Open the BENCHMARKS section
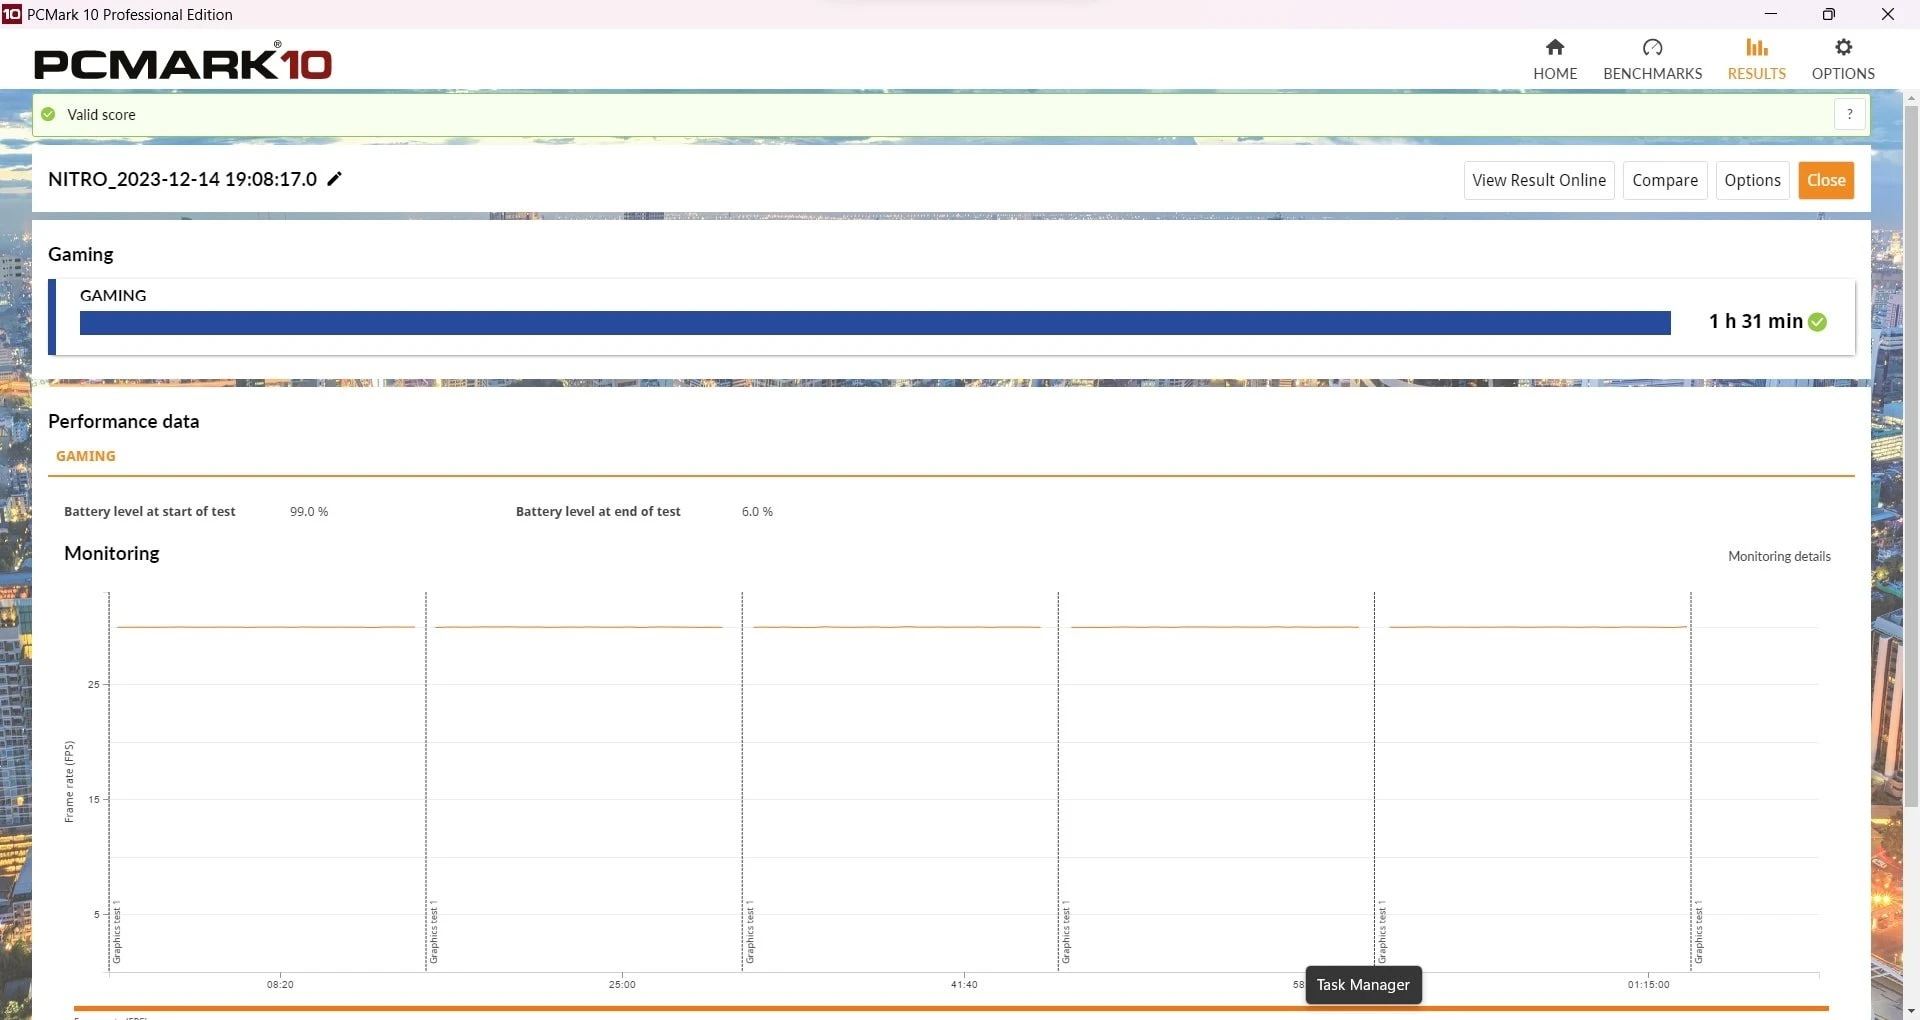Screen dimensions: 1920x1020 (x=1652, y=60)
